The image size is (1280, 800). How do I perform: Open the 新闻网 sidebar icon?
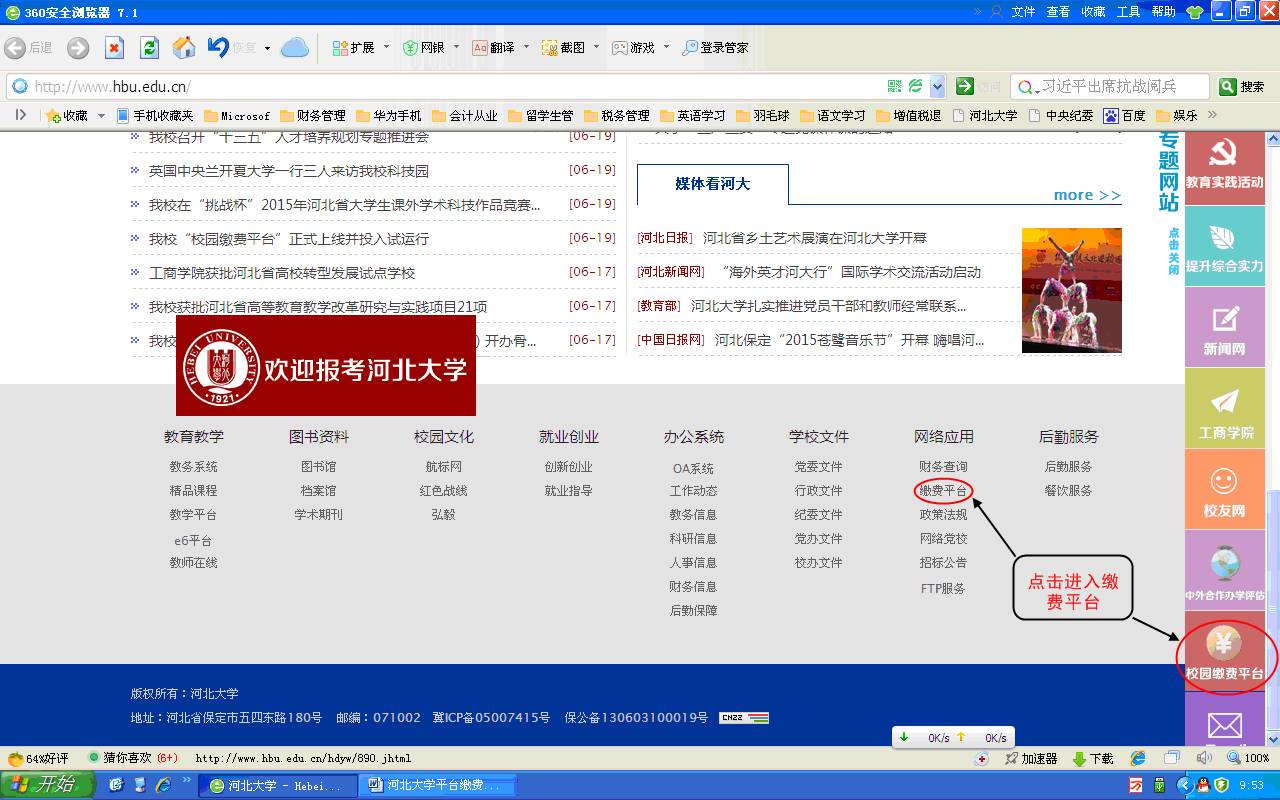click(1225, 328)
